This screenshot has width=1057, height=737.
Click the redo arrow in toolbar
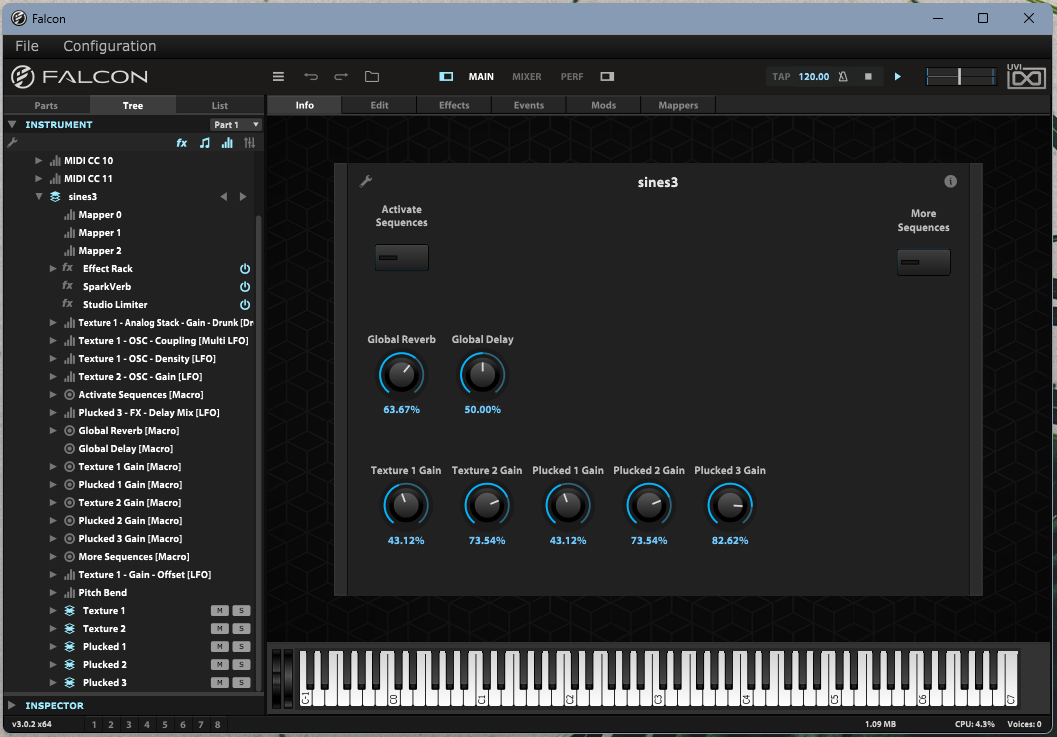341,77
